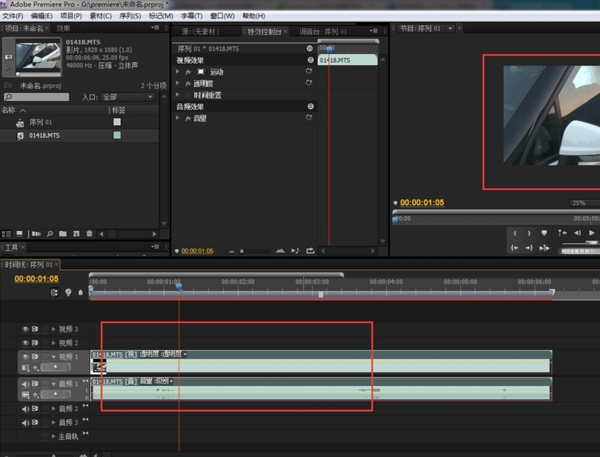Click the Set Out Point button in program monitor
The image size is (600, 457).
(529, 233)
